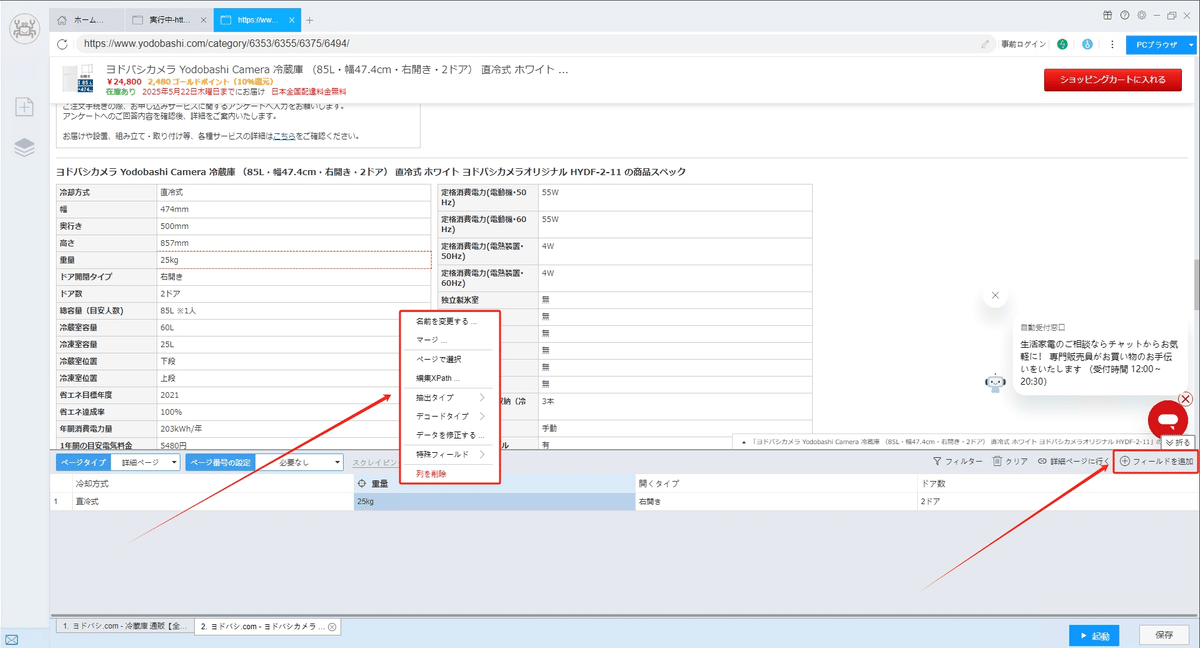Click the blue 起動 button

coord(1093,635)
